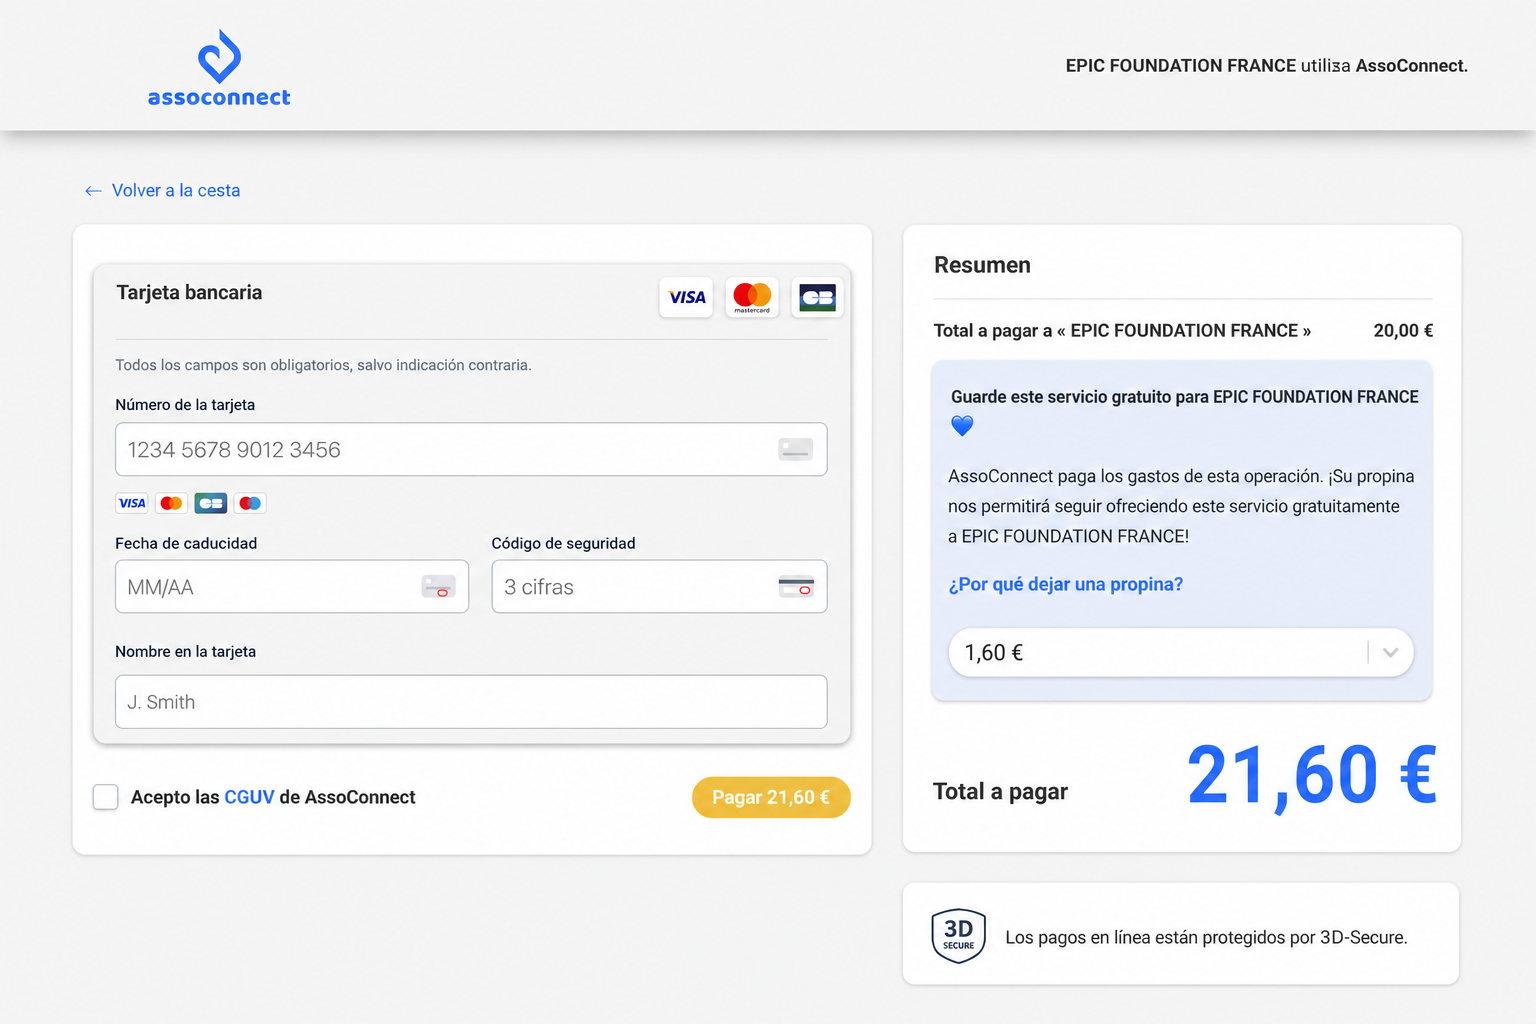Click the CVC card icon in security code field
This screenshot has height=1024, width=1536.
click(796, 587)
